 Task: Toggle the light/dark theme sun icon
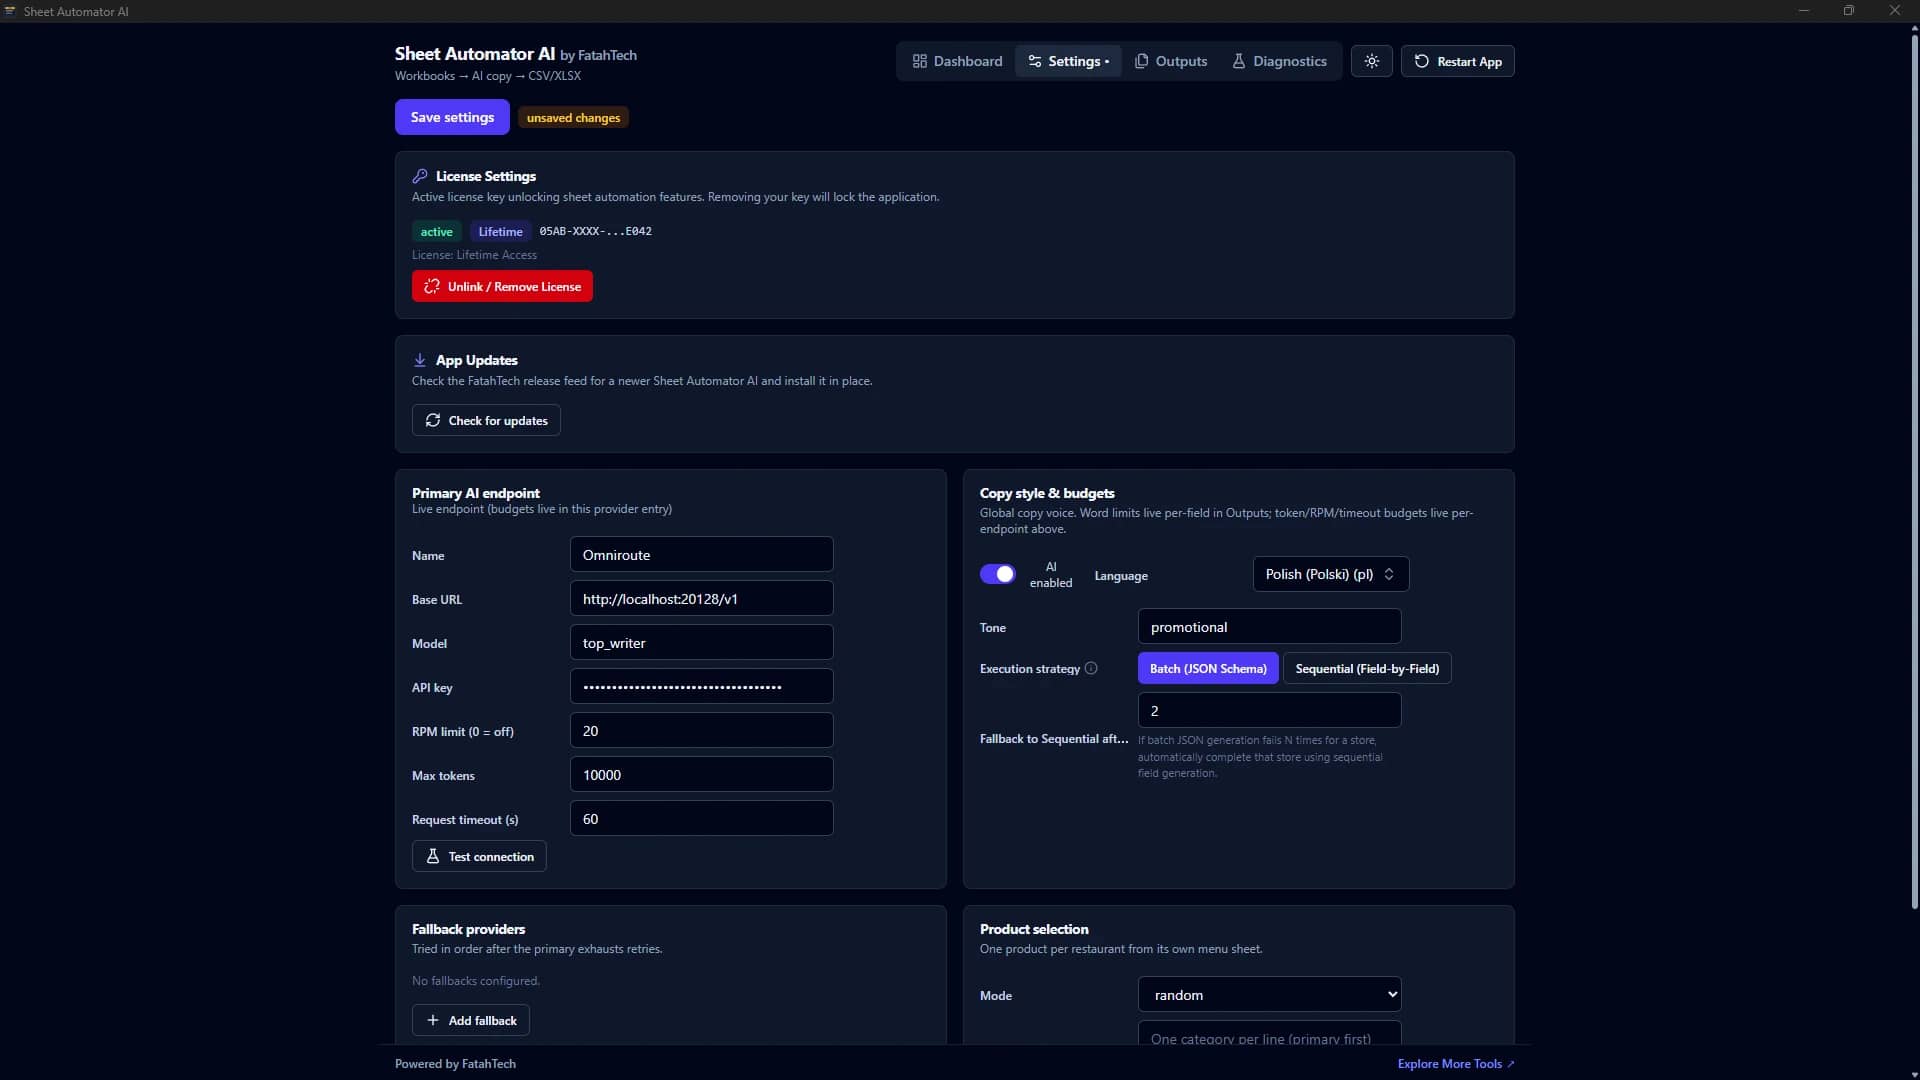(x=1371, y=61)
